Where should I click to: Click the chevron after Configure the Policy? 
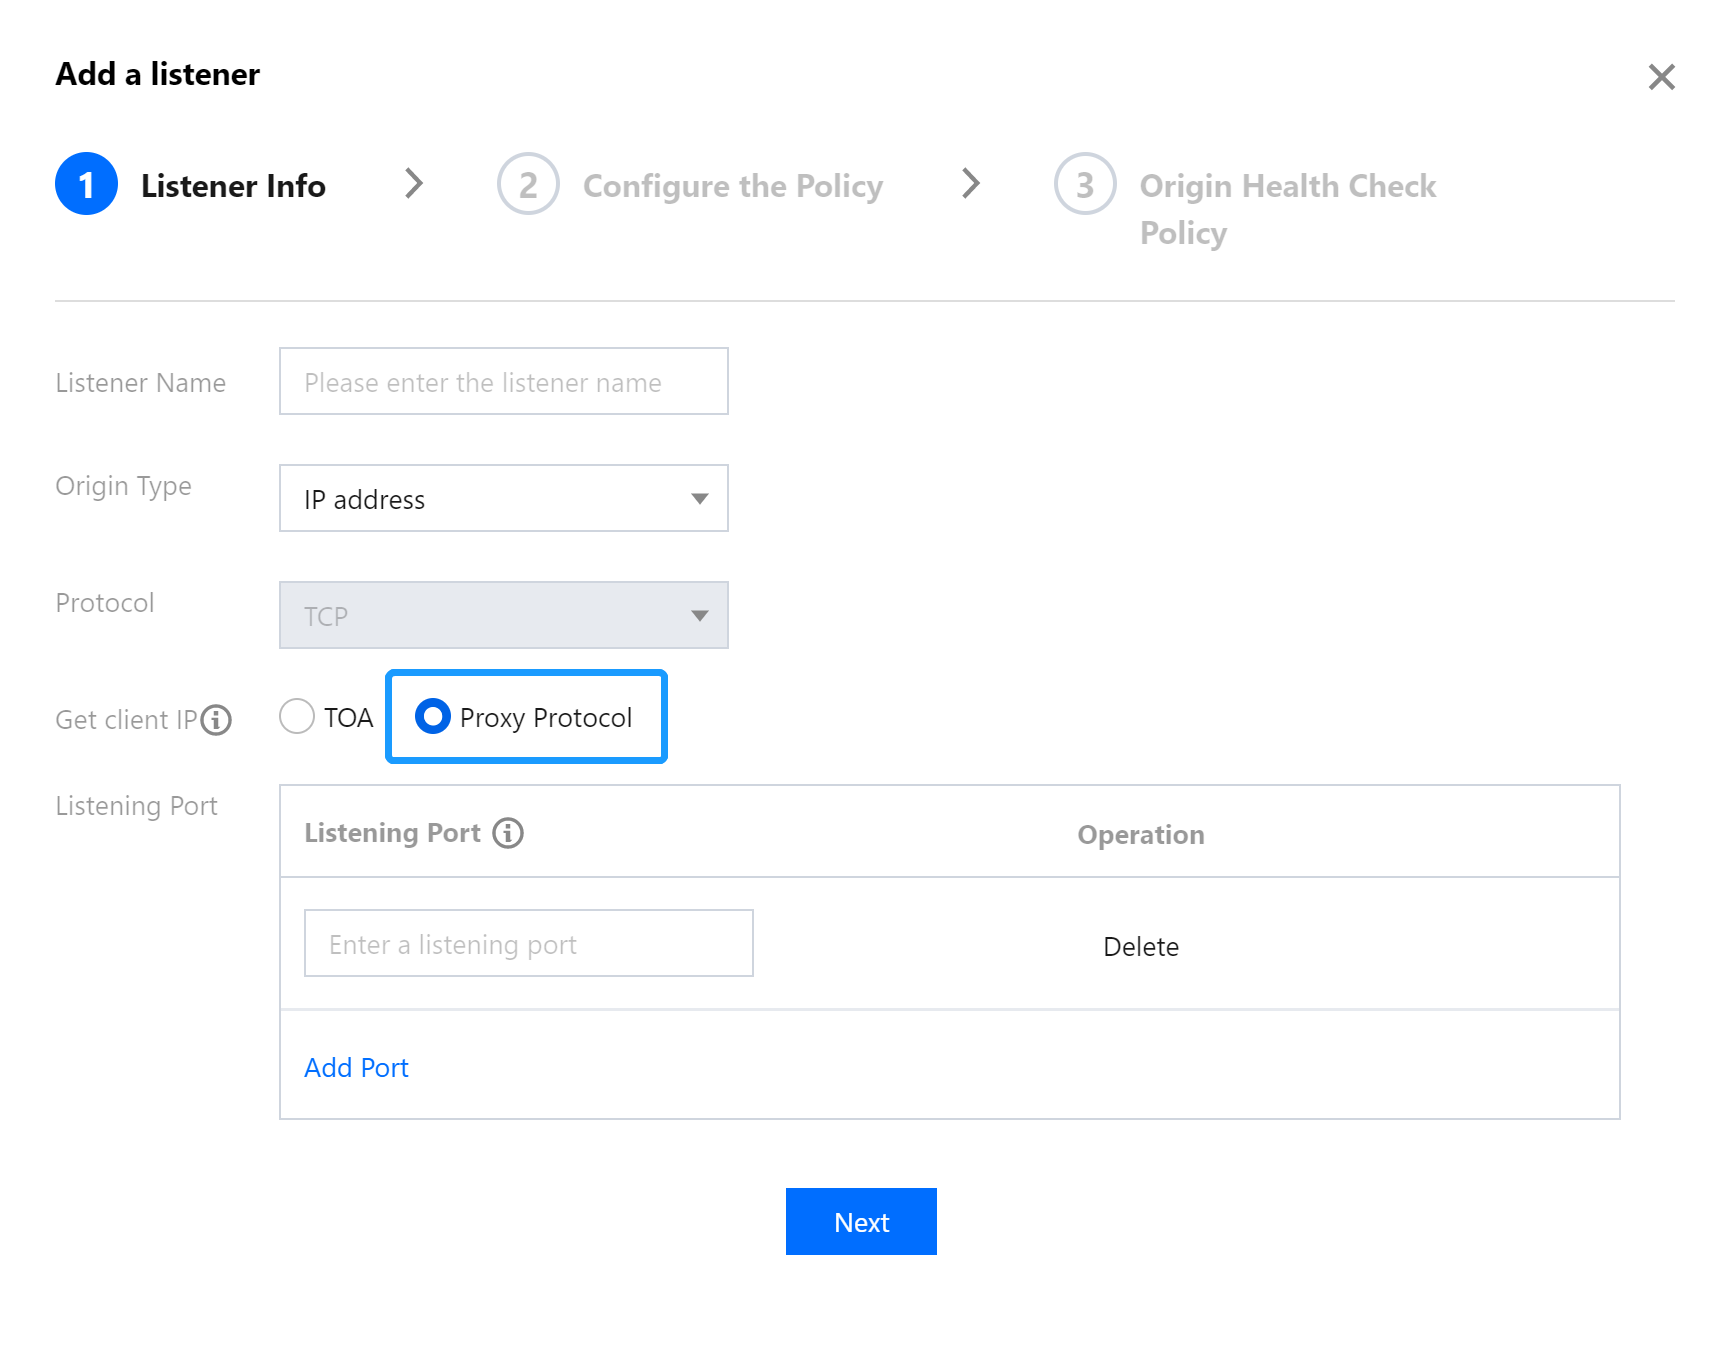[x=970, y=184]
